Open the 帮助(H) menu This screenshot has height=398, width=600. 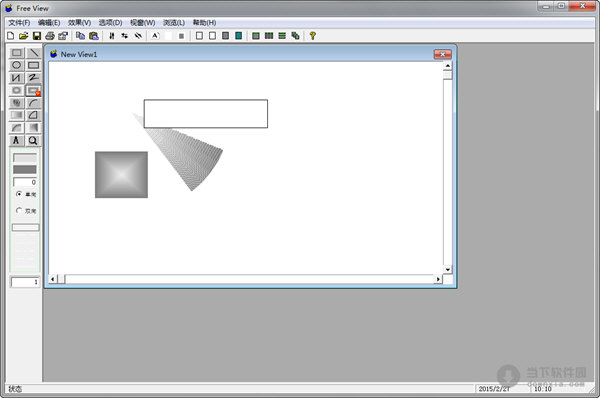[x=204, y=23]
